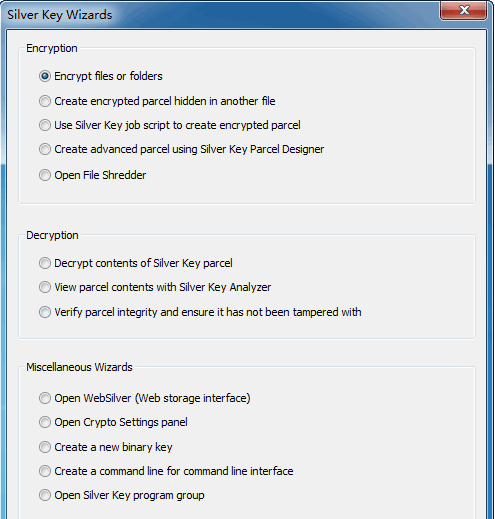Image resolution: width=495 pixels, height=519 pixels.
Task: Click the Decryption group label
Action: pyautogui.click(x=52, y=235)
